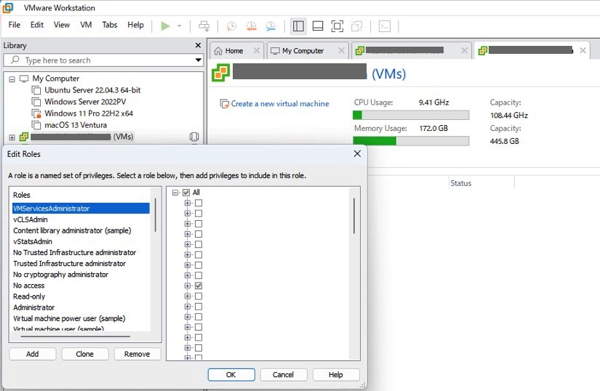Screen dimensions: 600x391
Task: Click the Add role button
Action: tap(33, 354)
